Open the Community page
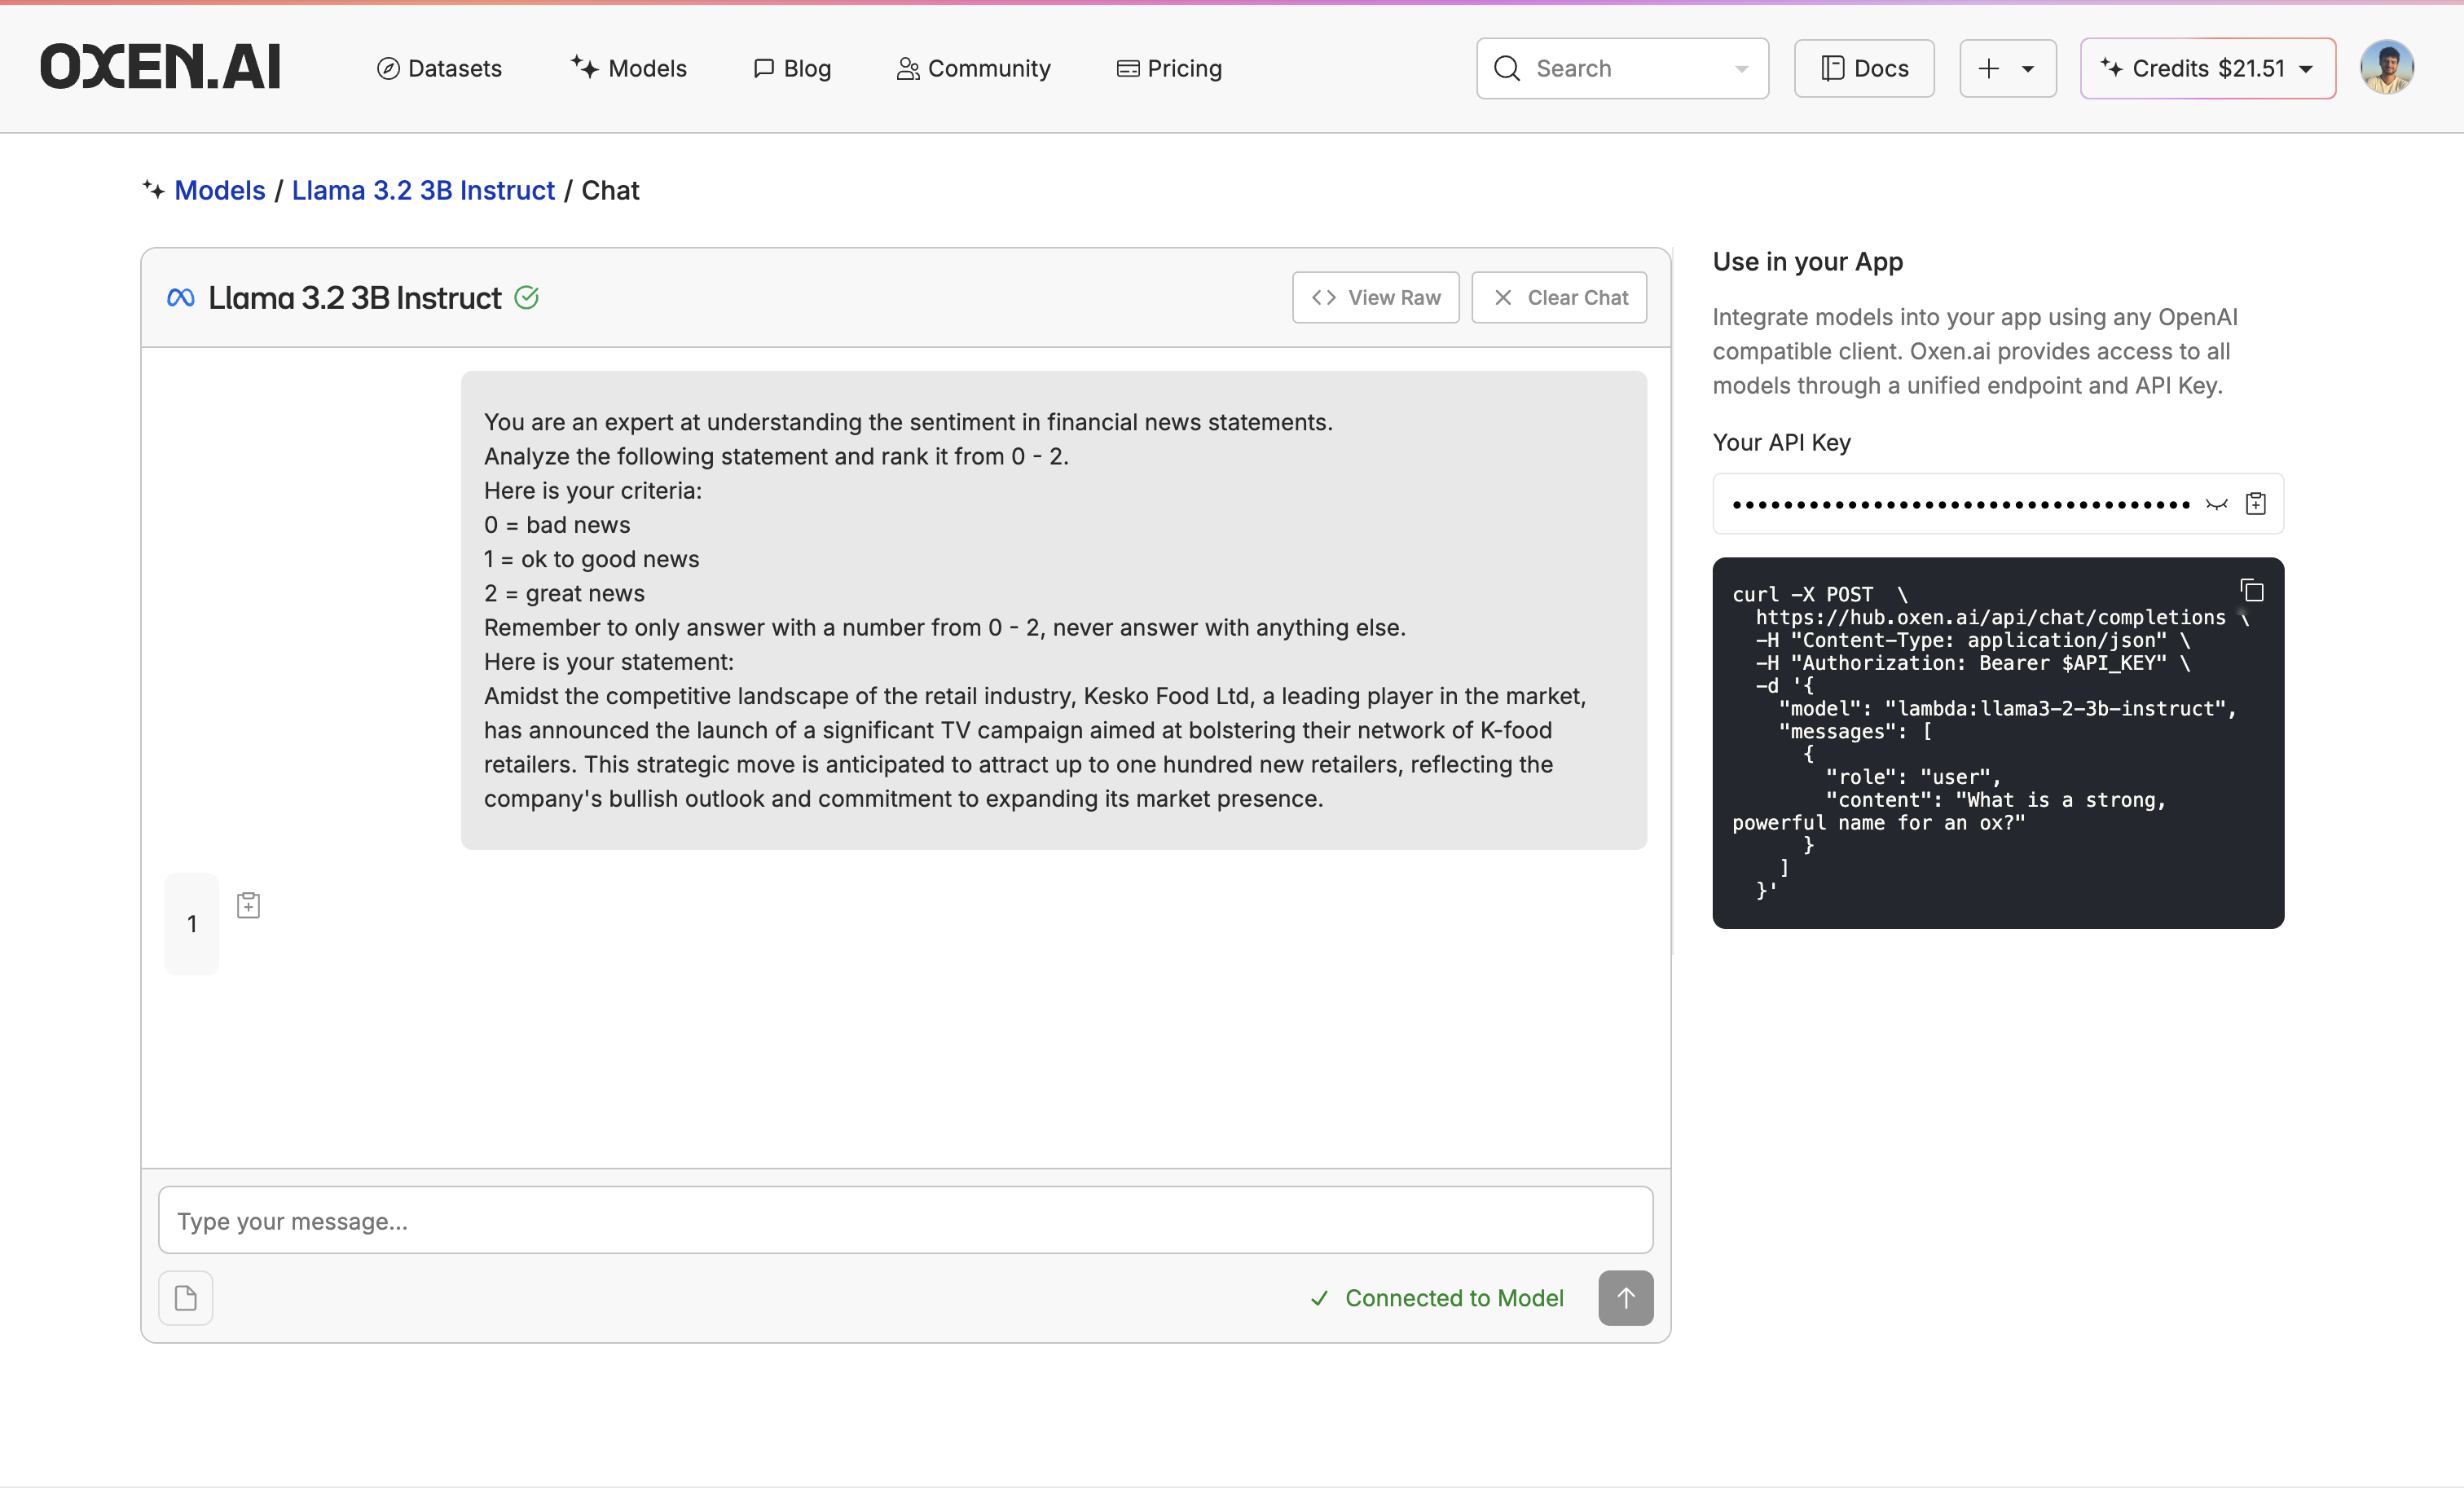The height and width of the screenshot is (1488, 2464). [973, 68]
